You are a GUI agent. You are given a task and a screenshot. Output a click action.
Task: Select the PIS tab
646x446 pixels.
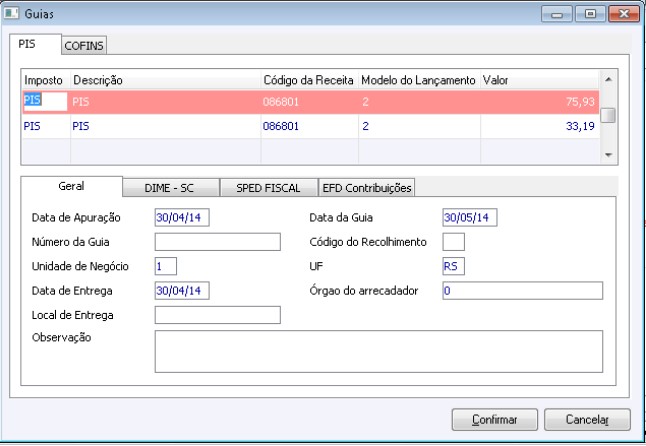pyautogui.click(x=35, y=44)
